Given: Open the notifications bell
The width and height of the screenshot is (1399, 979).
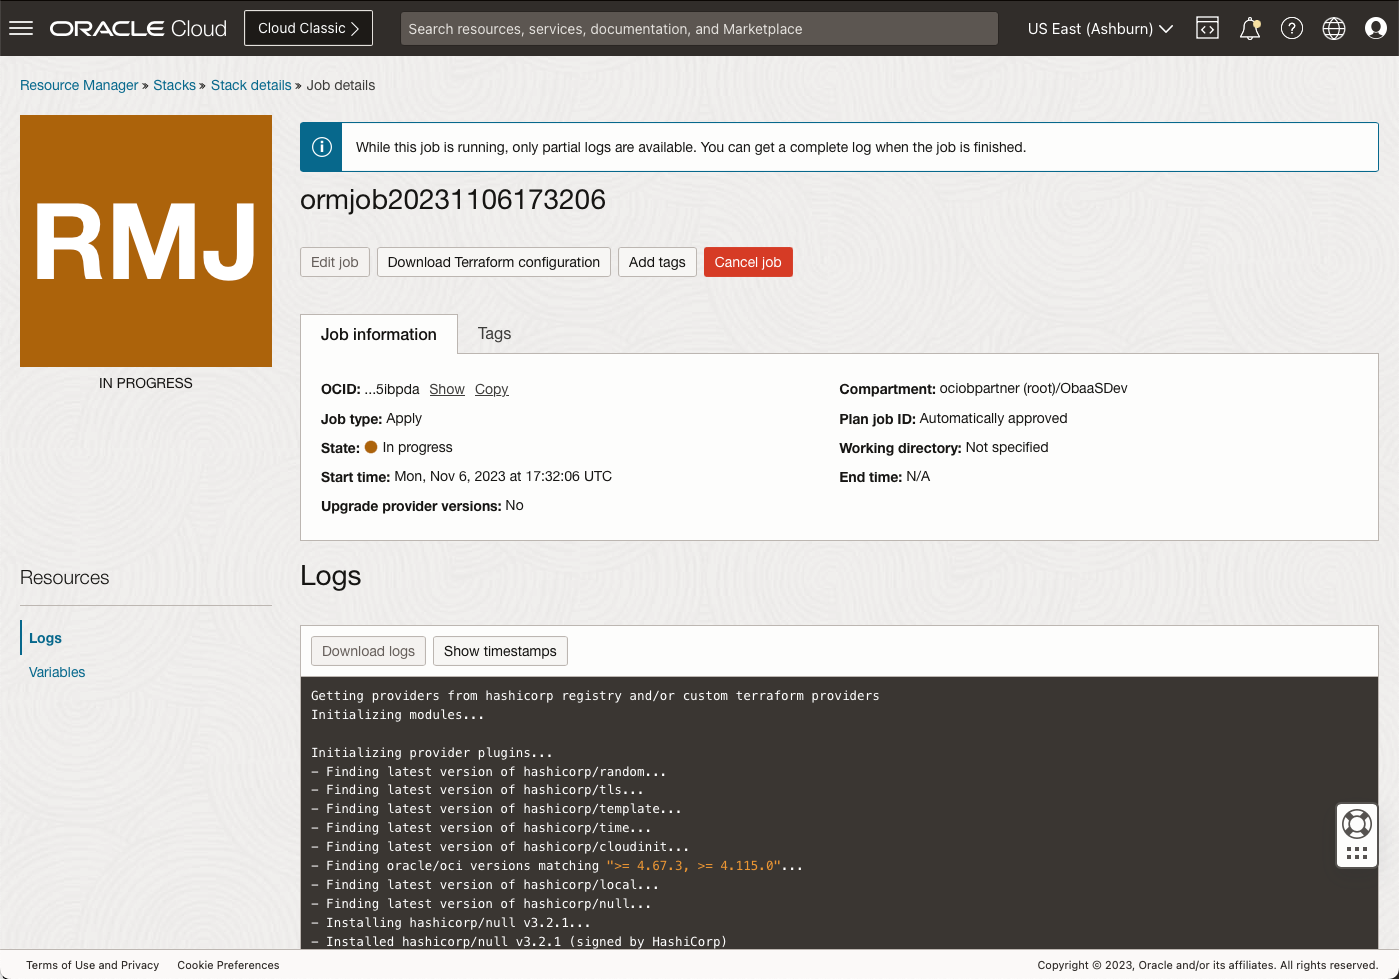Looking at the screenshot, I should pos(1249,28).
